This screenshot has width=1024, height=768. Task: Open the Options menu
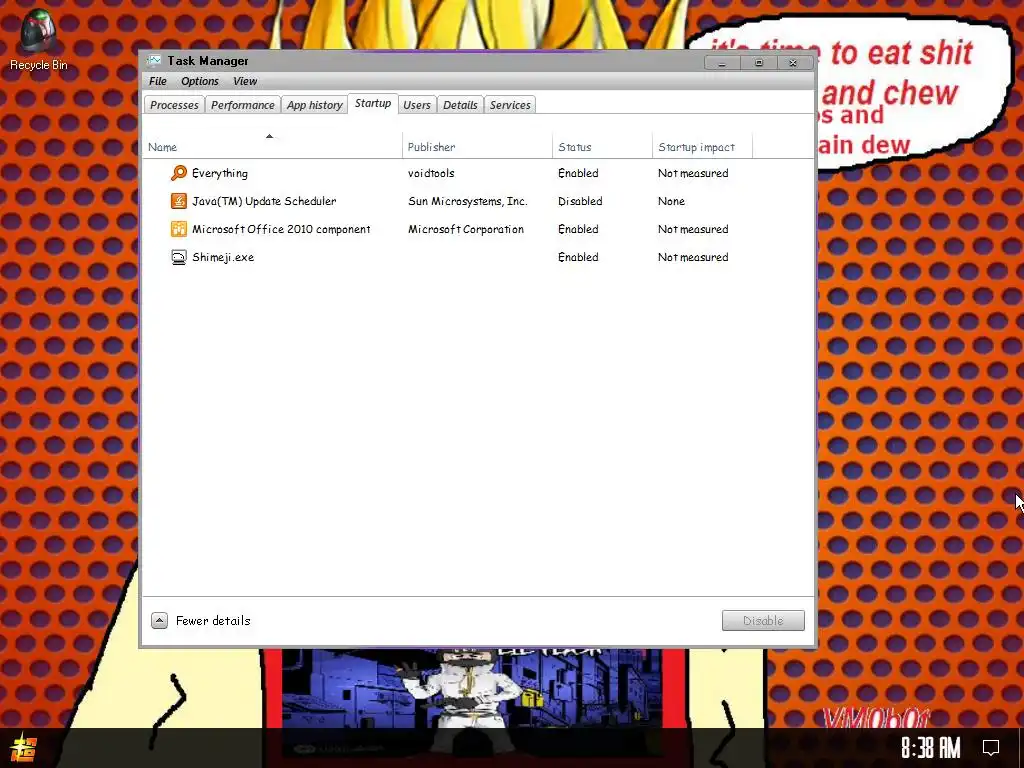pyautogui.click(x=200, y=81)
